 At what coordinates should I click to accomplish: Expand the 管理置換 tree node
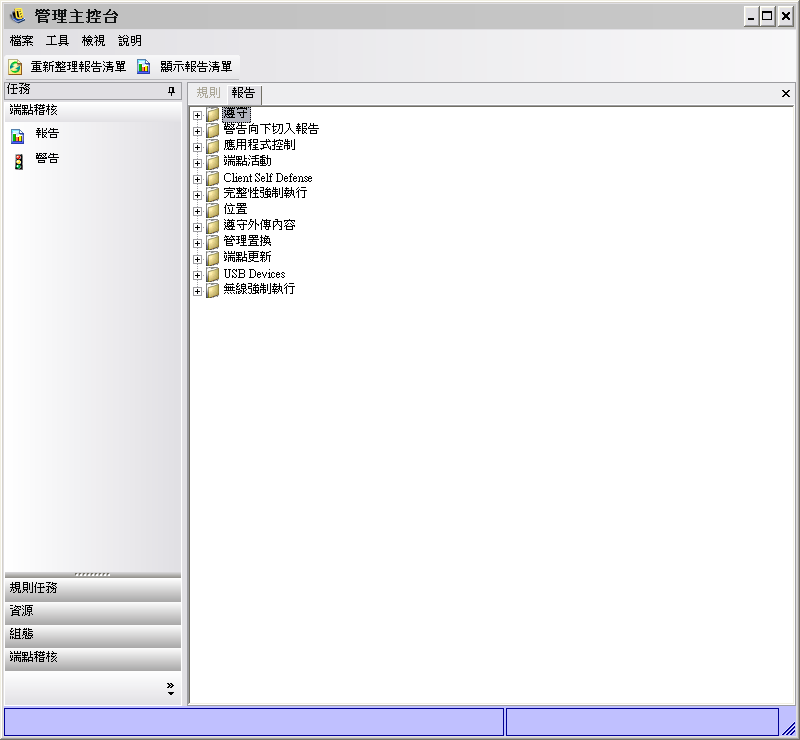click(197, 243)
